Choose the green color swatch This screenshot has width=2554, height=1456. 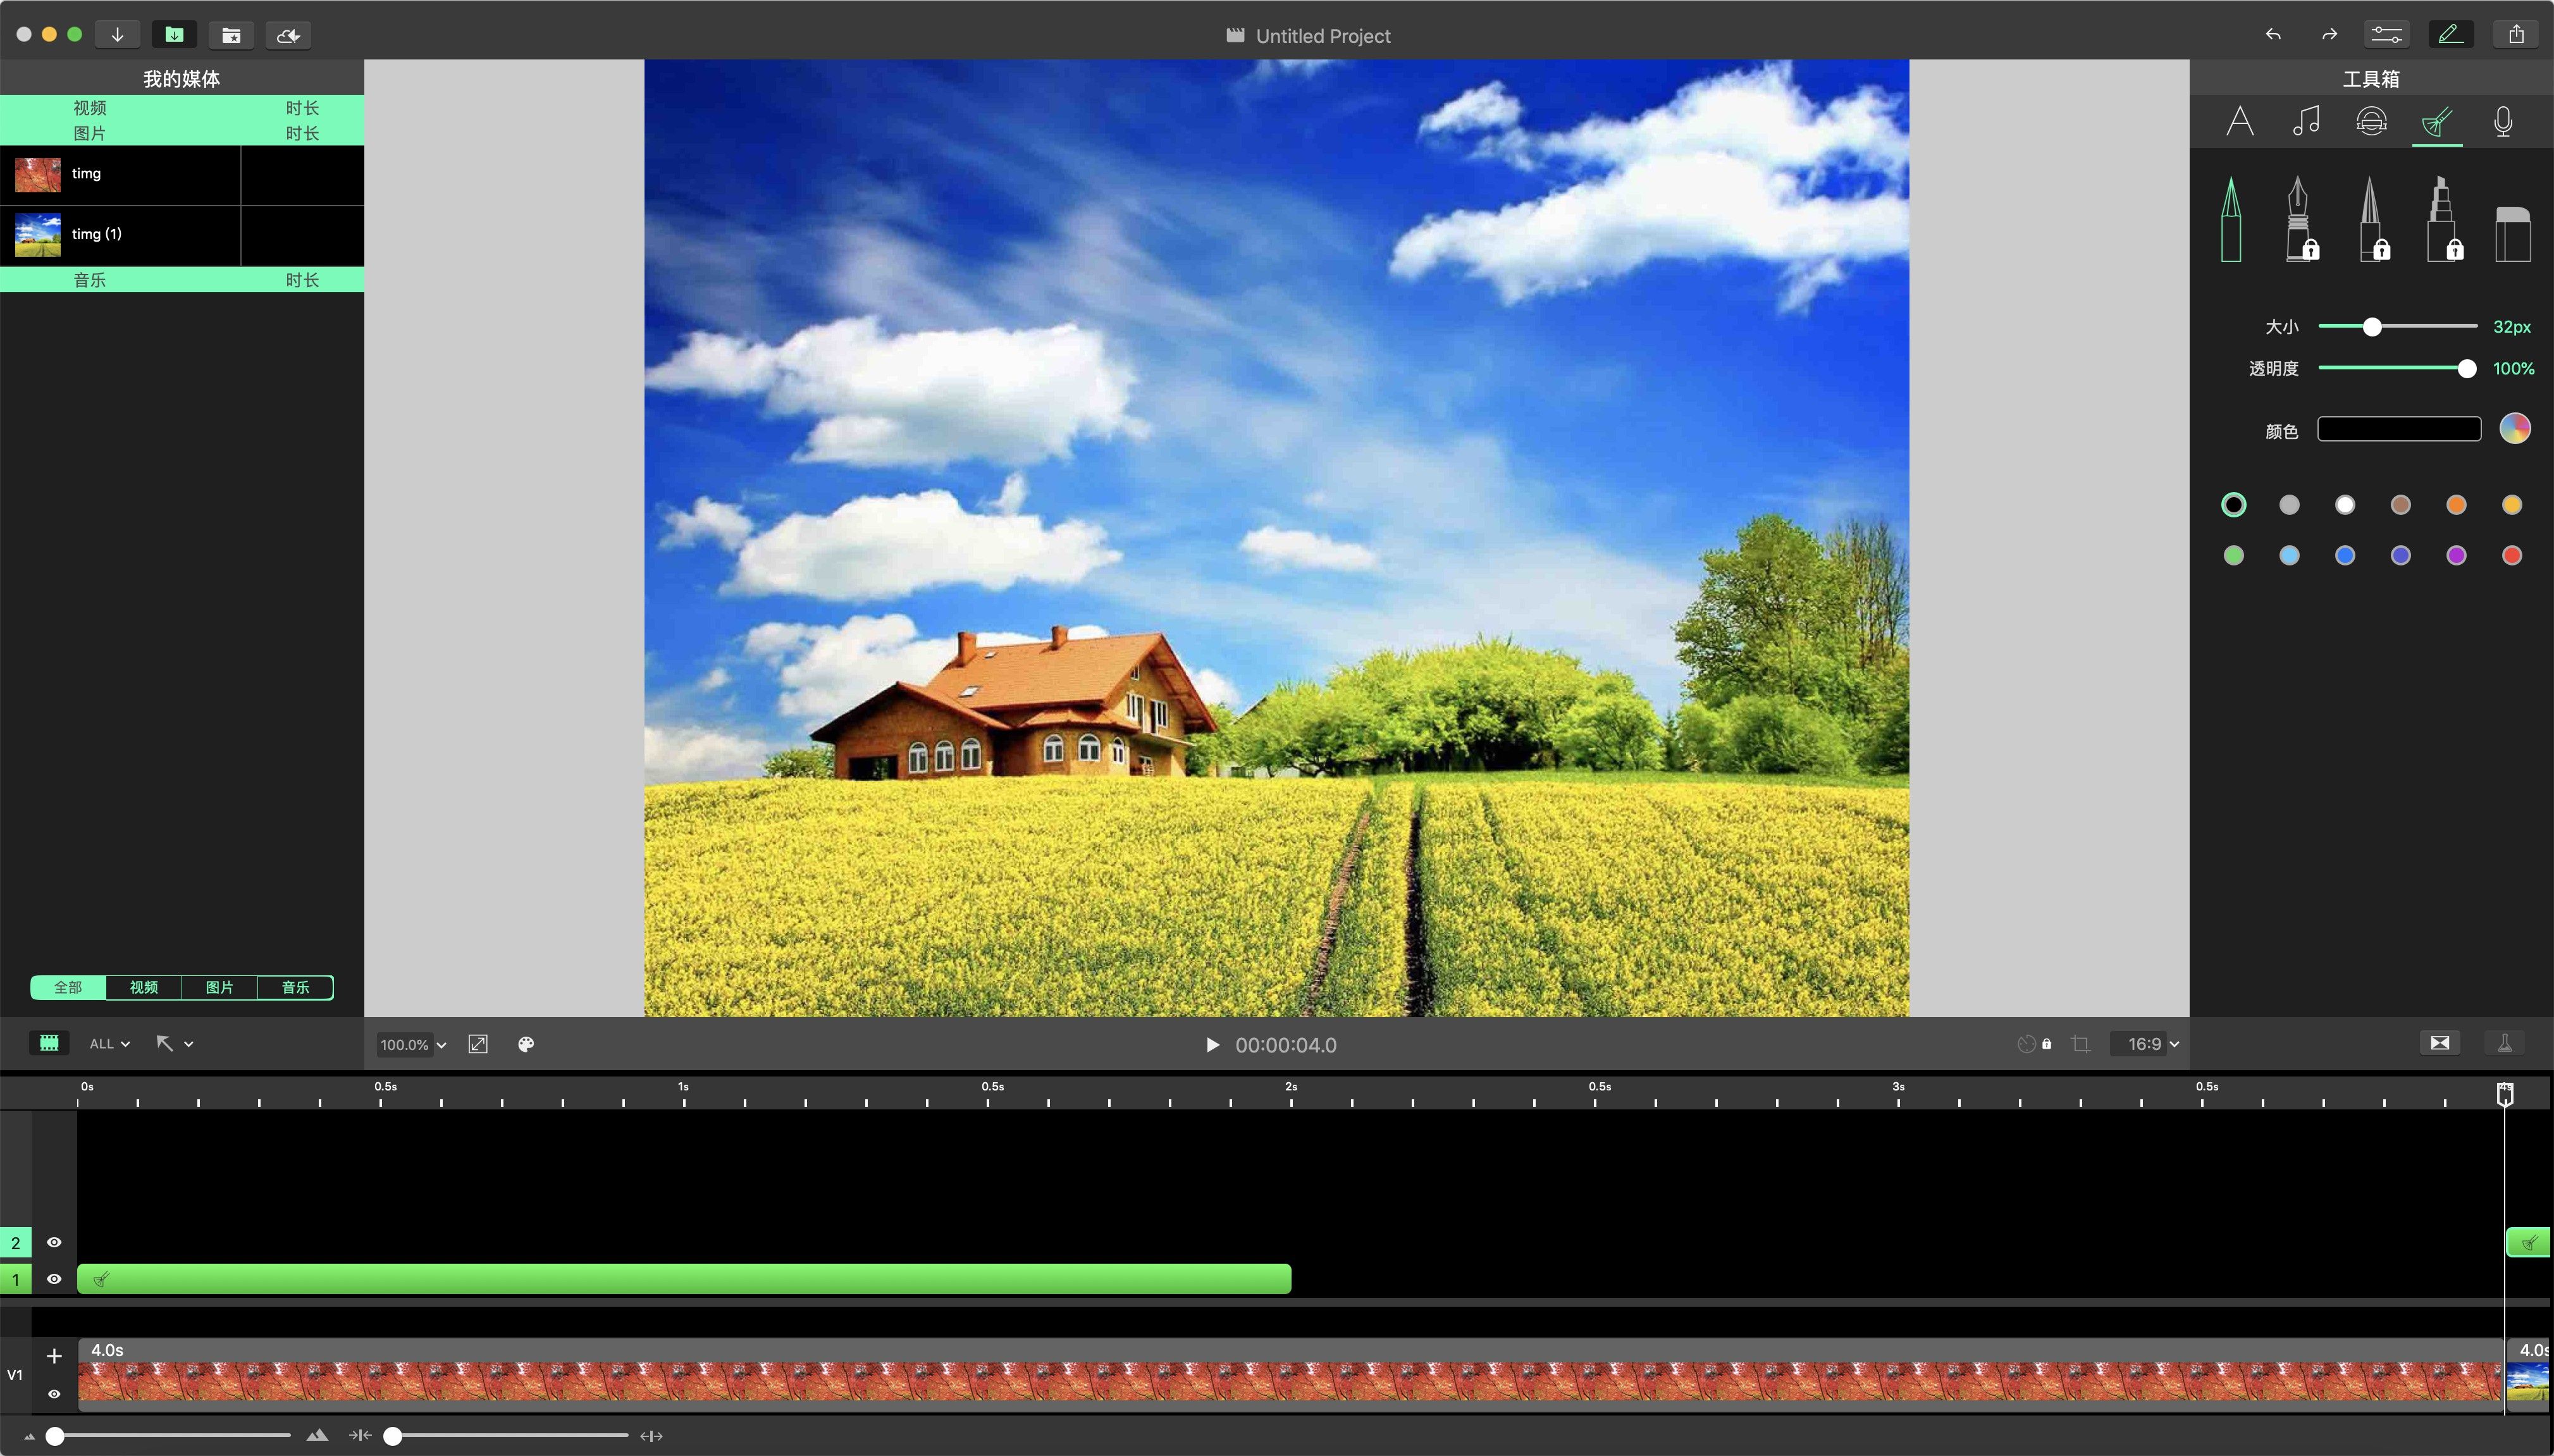(x=2233, y=556)
